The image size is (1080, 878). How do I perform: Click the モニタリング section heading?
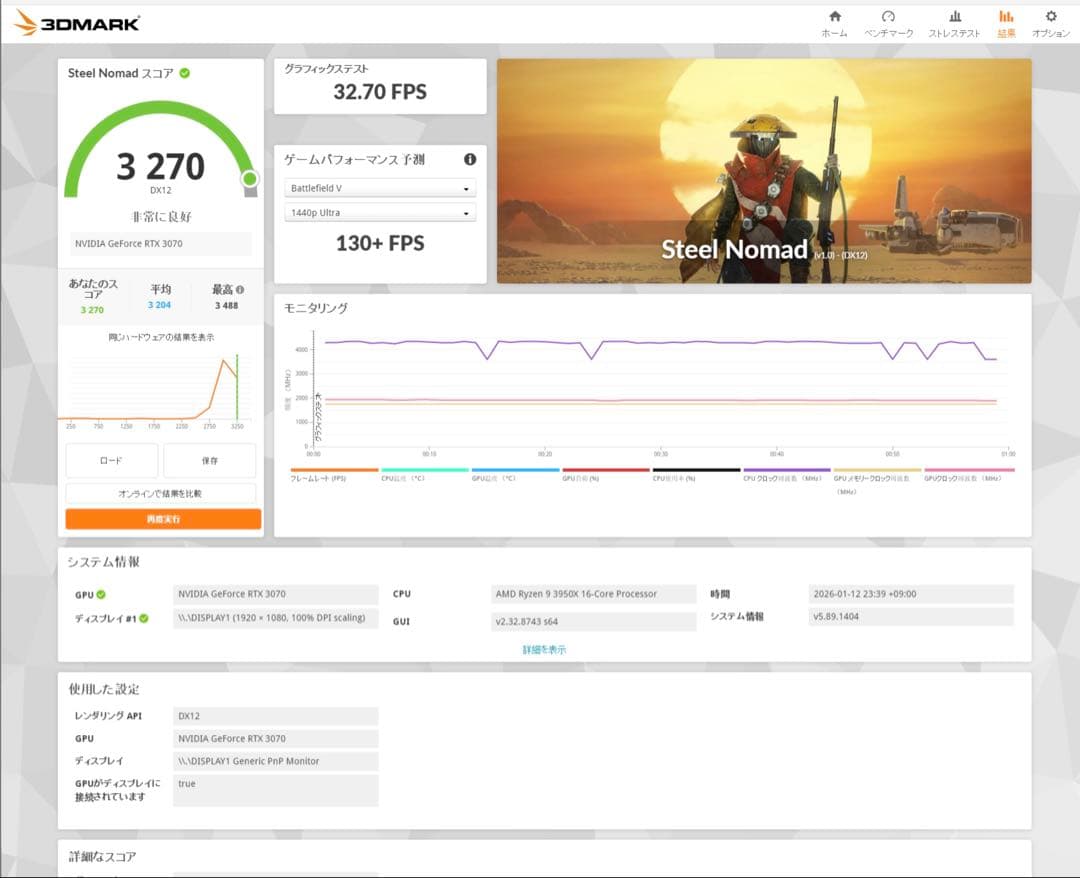point(316,308)
